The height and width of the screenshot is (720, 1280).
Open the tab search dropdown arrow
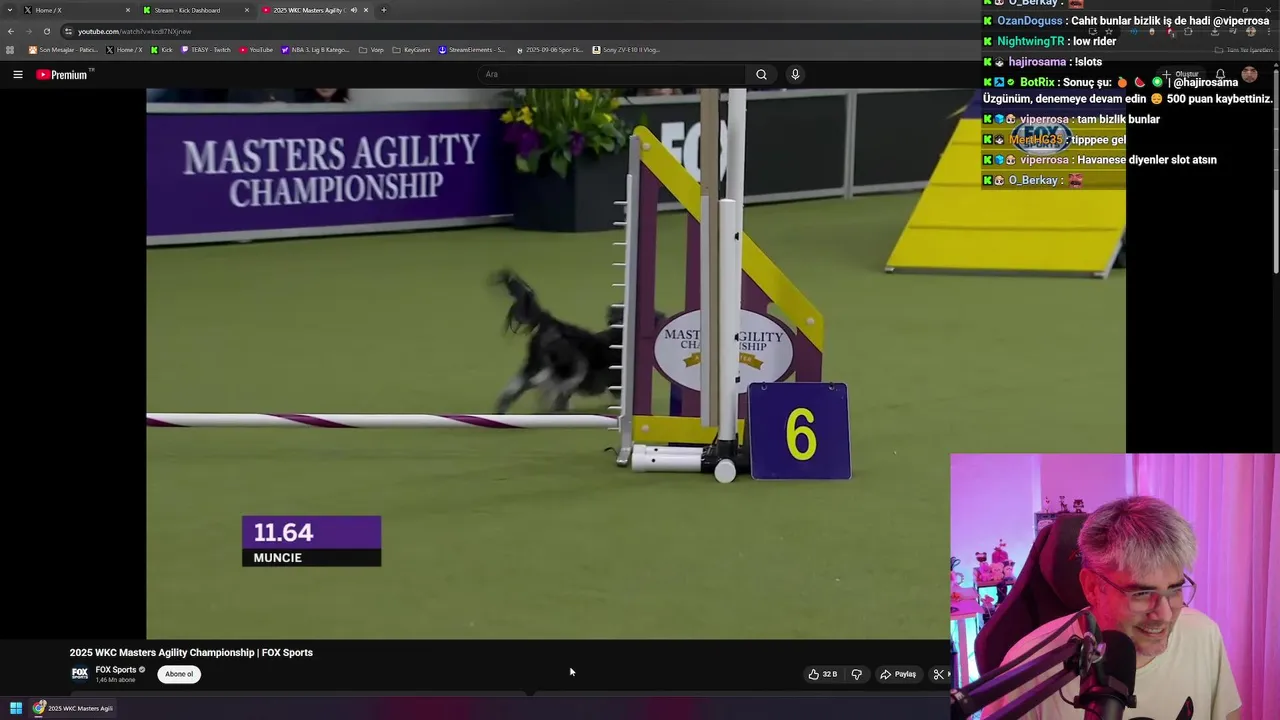click(x=10, y=10)
